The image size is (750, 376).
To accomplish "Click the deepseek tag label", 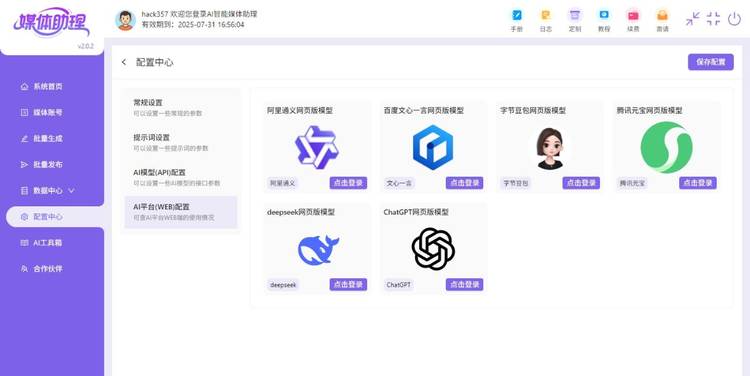I will (x=283, y=285).
